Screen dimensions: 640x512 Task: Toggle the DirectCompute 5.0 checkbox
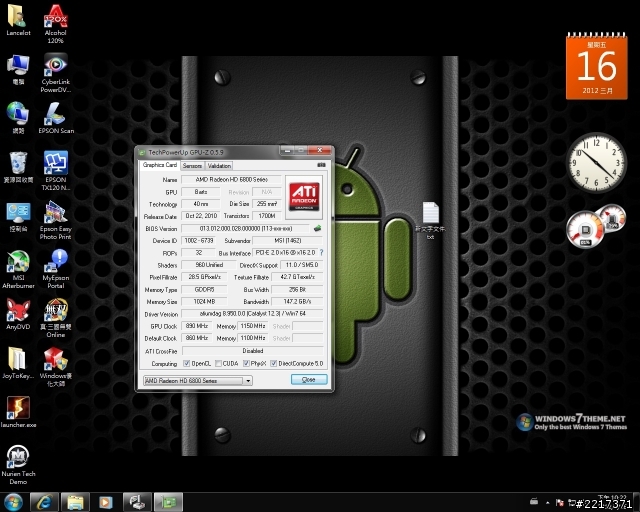tap(274, 363)
